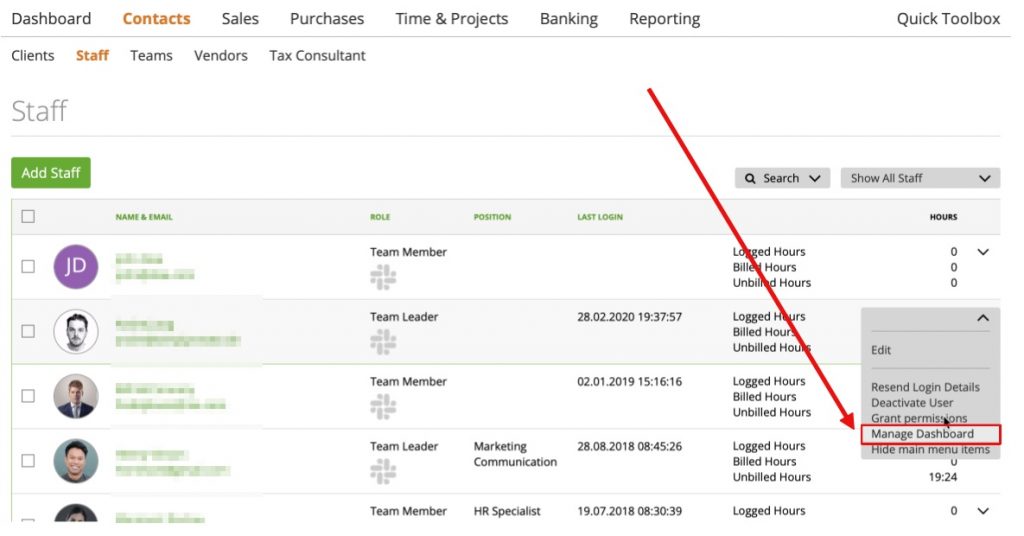
Task: Click Slack icon in 02.01.2019 login row
Action: coord(383,406)
